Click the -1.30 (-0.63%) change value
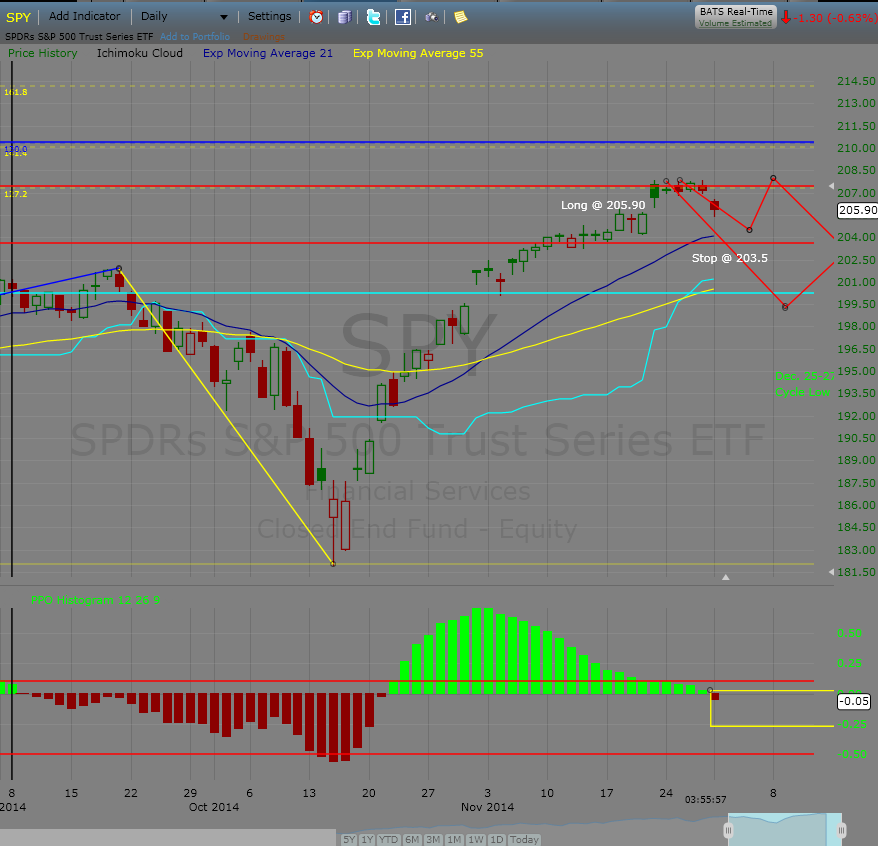The image size is (878, 846). tap(835, 18)
